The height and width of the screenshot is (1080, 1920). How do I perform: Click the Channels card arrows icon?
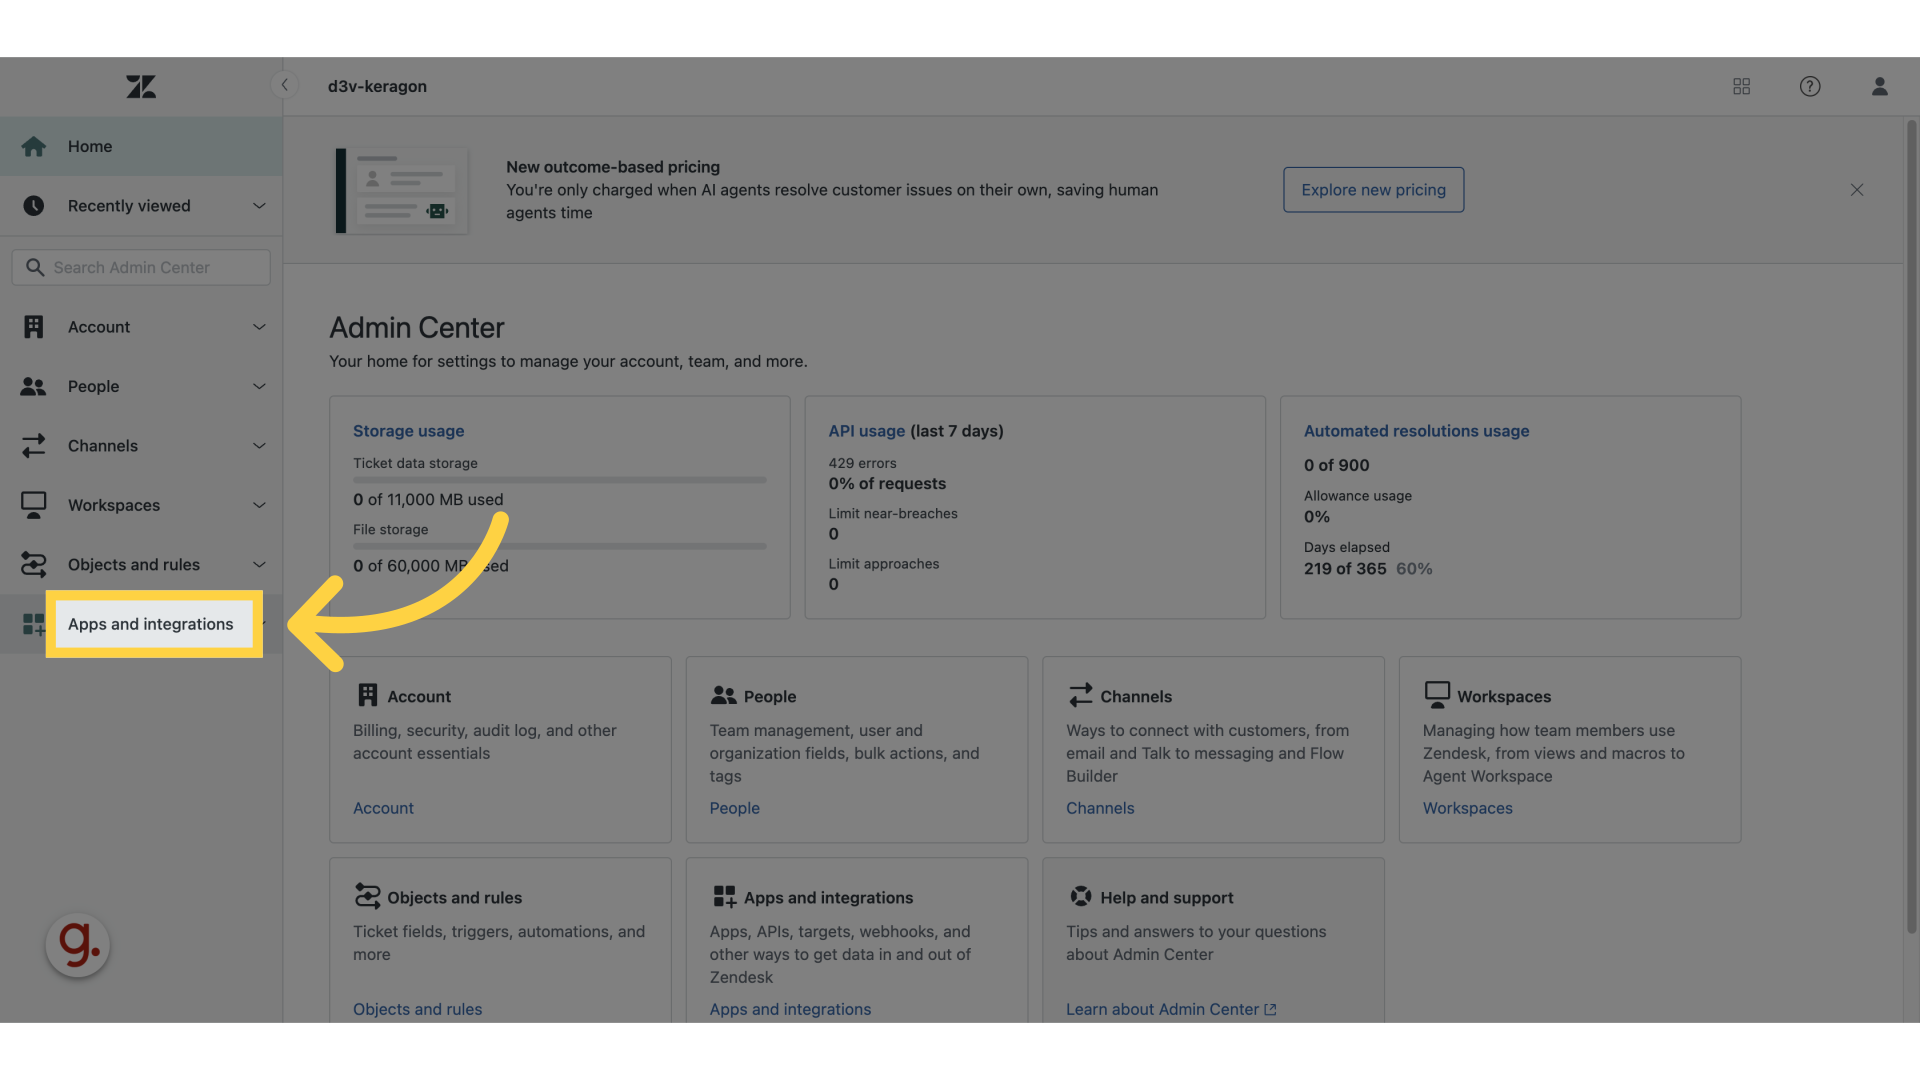pos(1081,695)
